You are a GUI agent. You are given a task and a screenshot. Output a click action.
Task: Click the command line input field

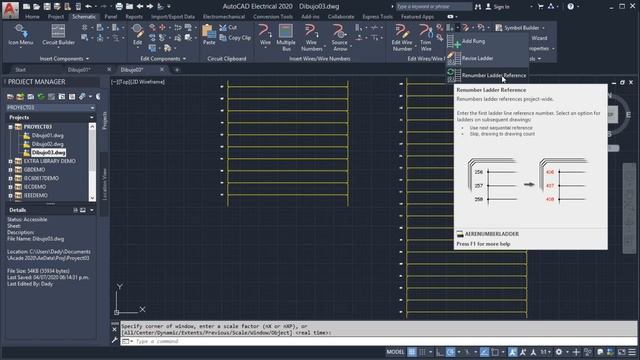tap(378, 341)
